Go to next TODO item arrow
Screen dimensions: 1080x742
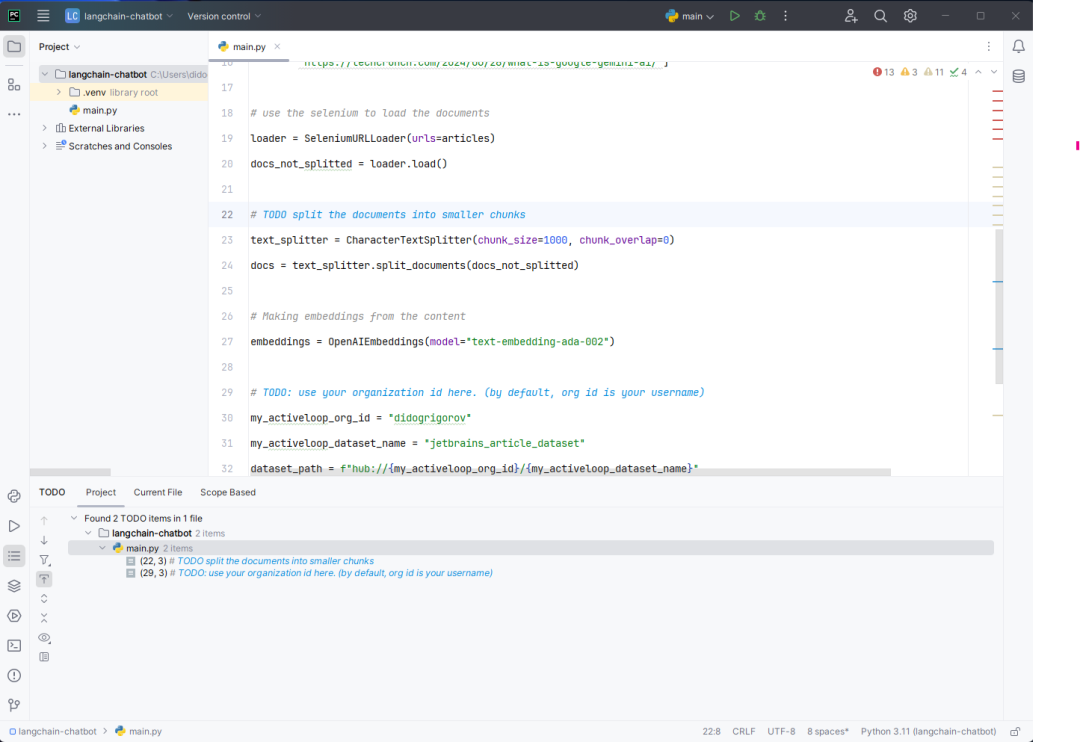point(44,540)
